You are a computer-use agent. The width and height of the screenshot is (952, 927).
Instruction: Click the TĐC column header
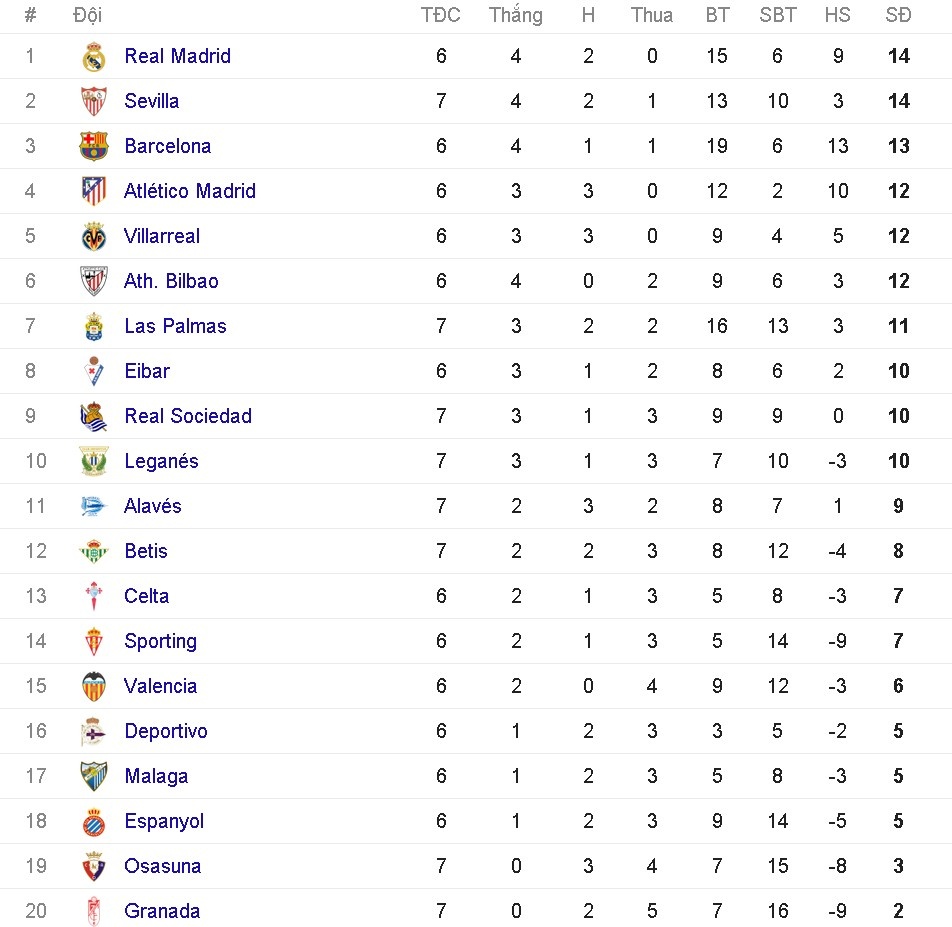441,15
